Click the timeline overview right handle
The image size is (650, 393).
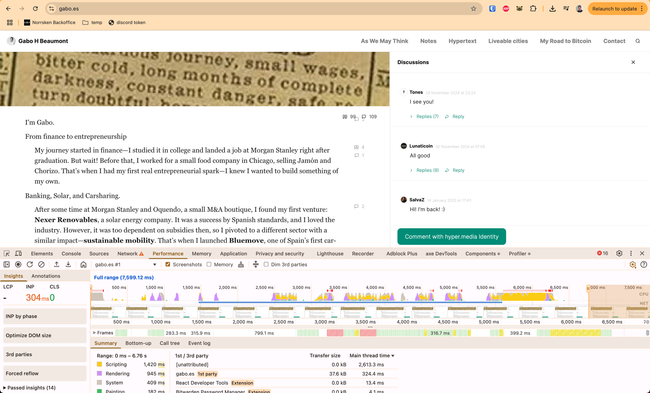[588, 289]
